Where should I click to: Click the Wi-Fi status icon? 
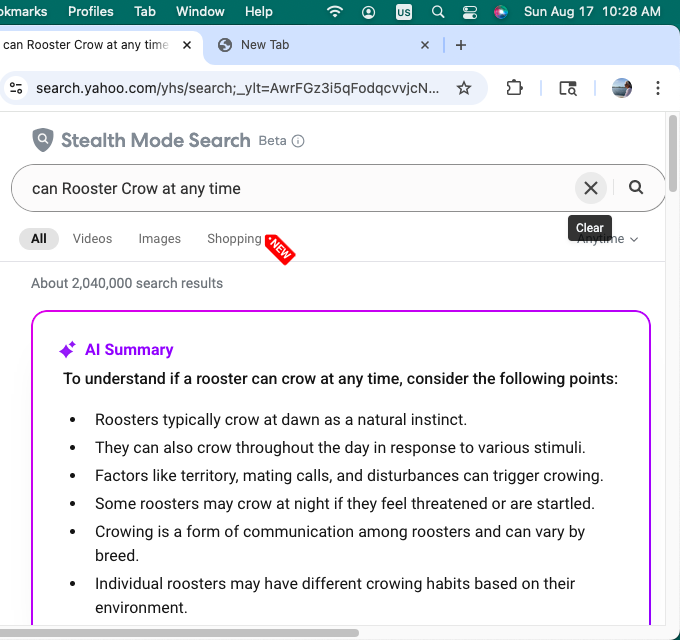point(335,12)
